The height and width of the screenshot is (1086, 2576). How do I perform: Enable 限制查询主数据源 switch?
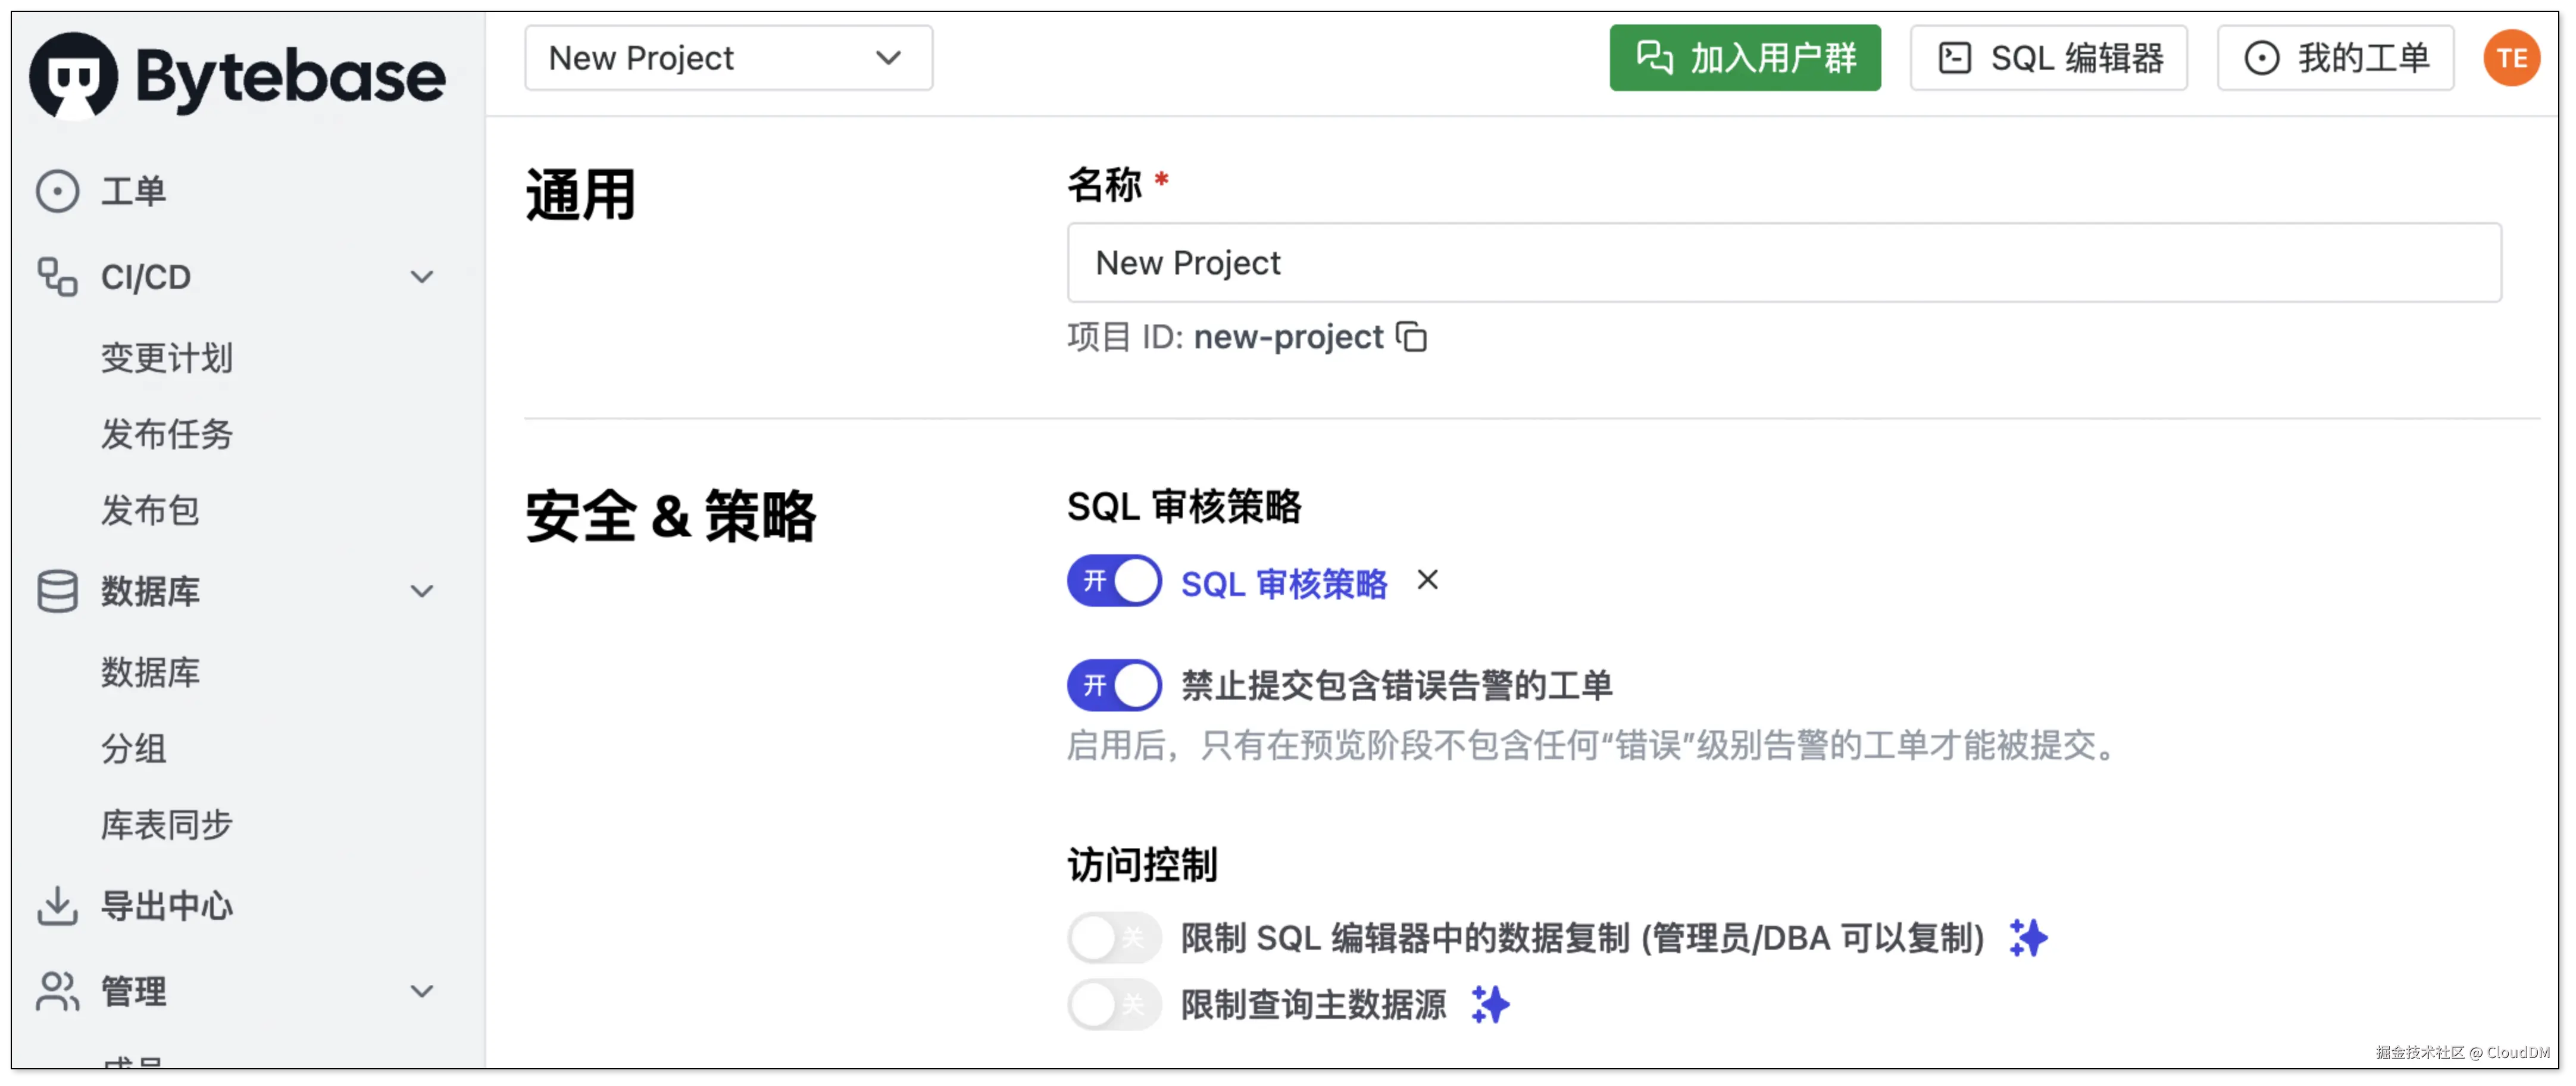(x=1114, y=1004)
